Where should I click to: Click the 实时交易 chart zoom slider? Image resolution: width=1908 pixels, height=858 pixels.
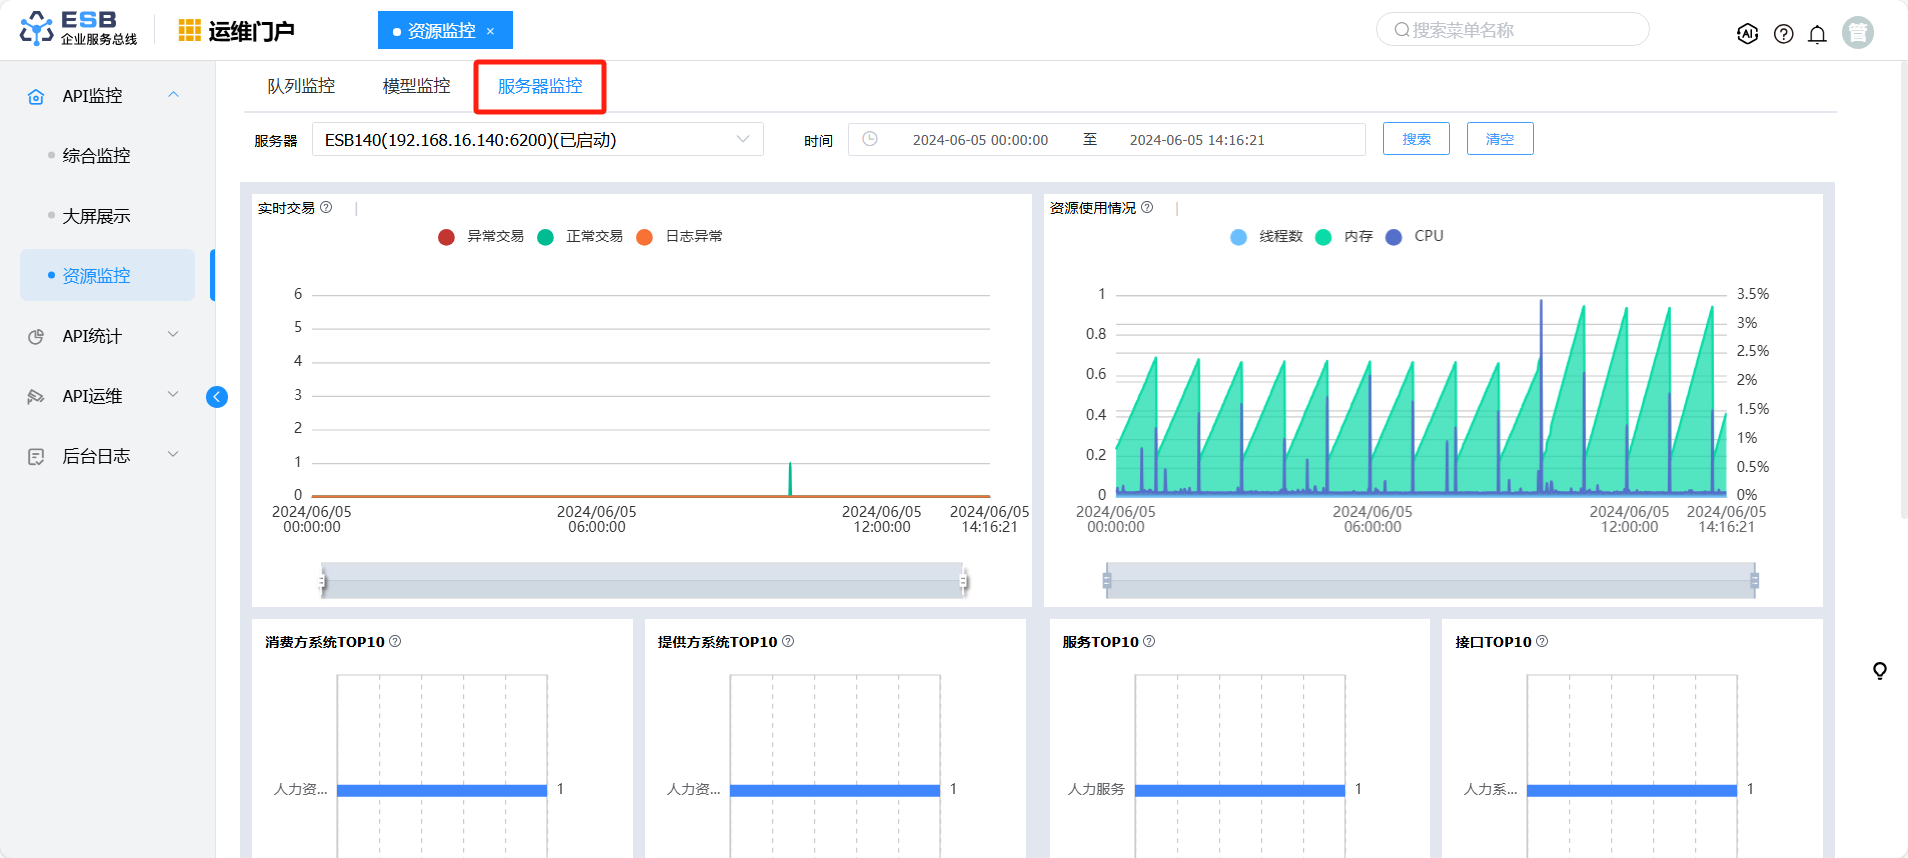coord(642,580)
